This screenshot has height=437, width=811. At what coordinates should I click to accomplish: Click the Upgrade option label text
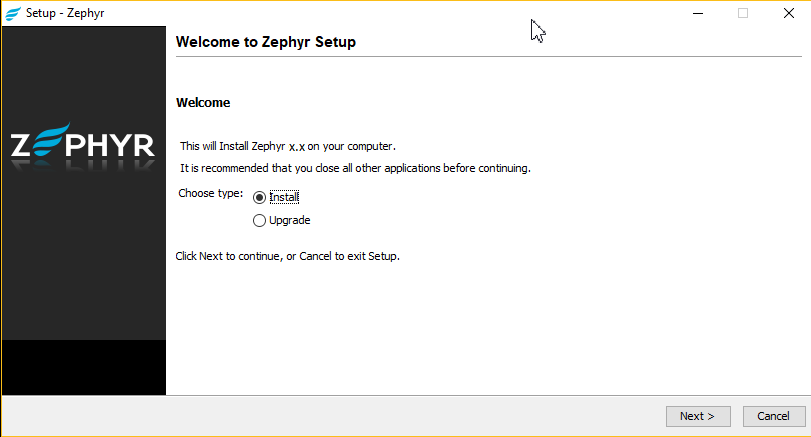pyautogui.click(x=289, y=220)
